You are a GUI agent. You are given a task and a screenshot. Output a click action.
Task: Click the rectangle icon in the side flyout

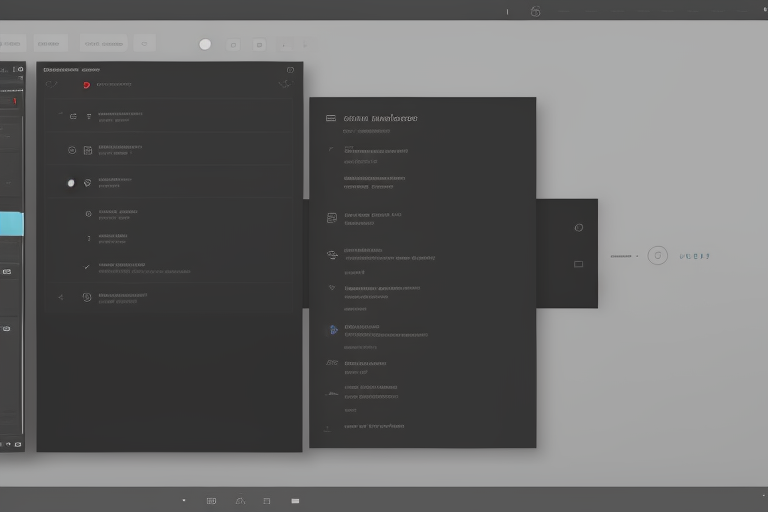click(x=578, y=265)
